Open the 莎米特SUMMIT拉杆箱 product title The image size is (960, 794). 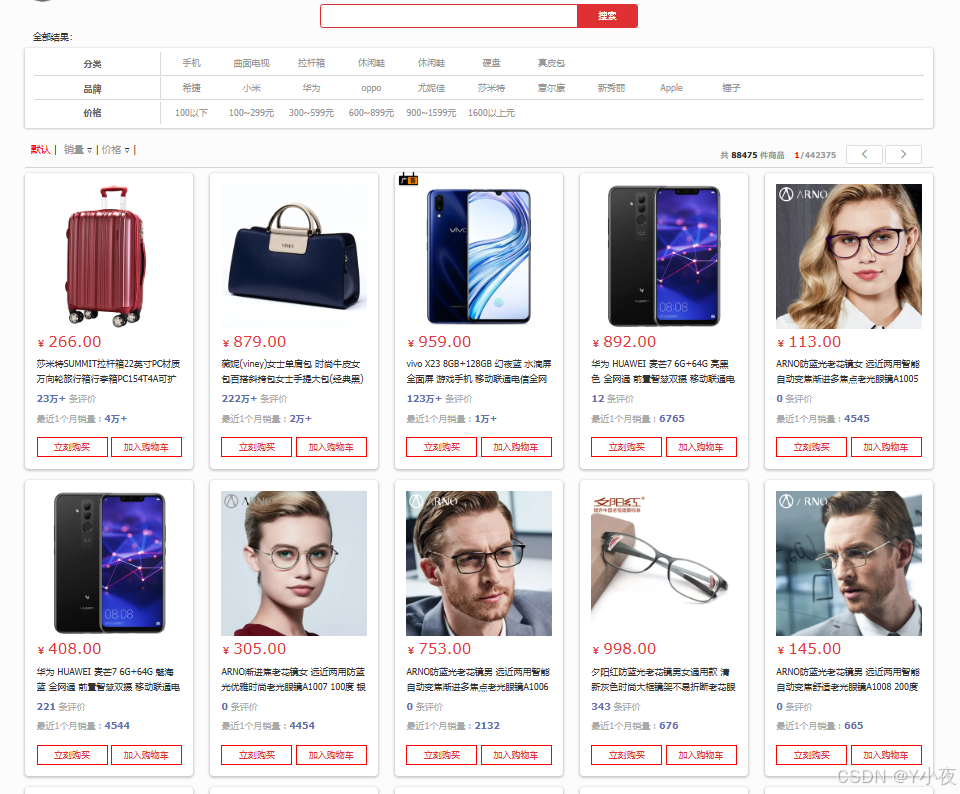click(108, 371)
